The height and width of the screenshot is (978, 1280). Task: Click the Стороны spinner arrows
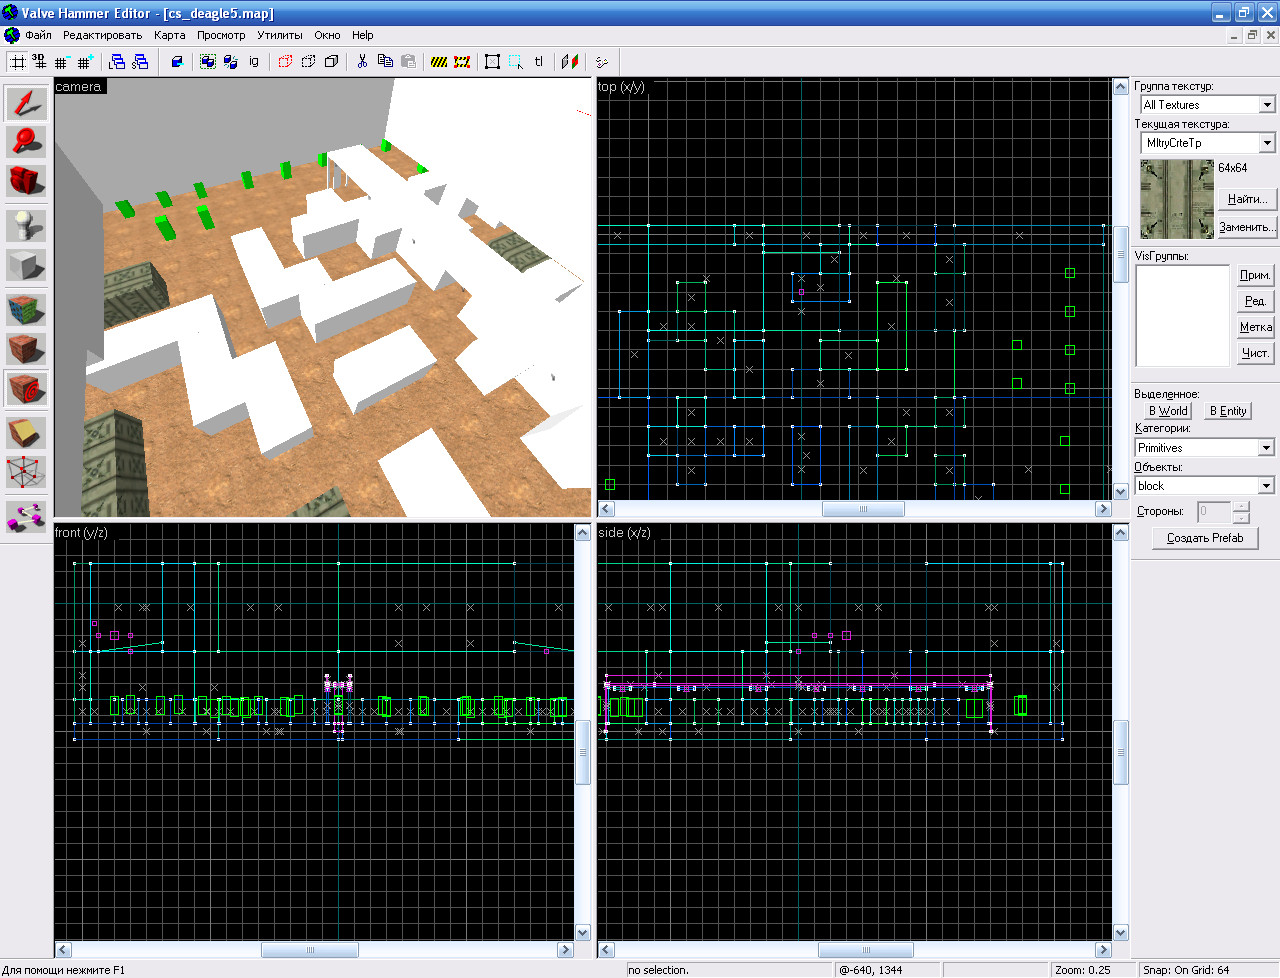1241,512
